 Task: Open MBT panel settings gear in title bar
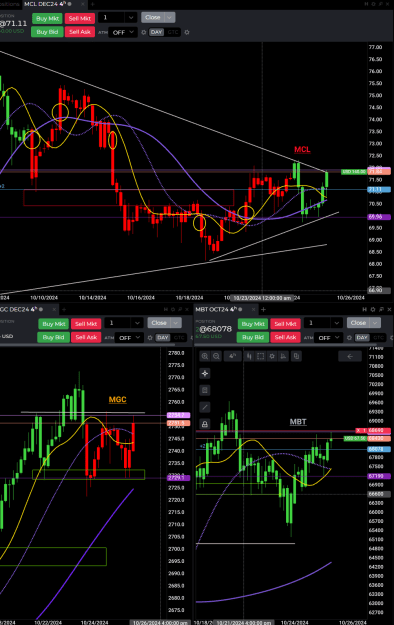click(x=373, y=309)
